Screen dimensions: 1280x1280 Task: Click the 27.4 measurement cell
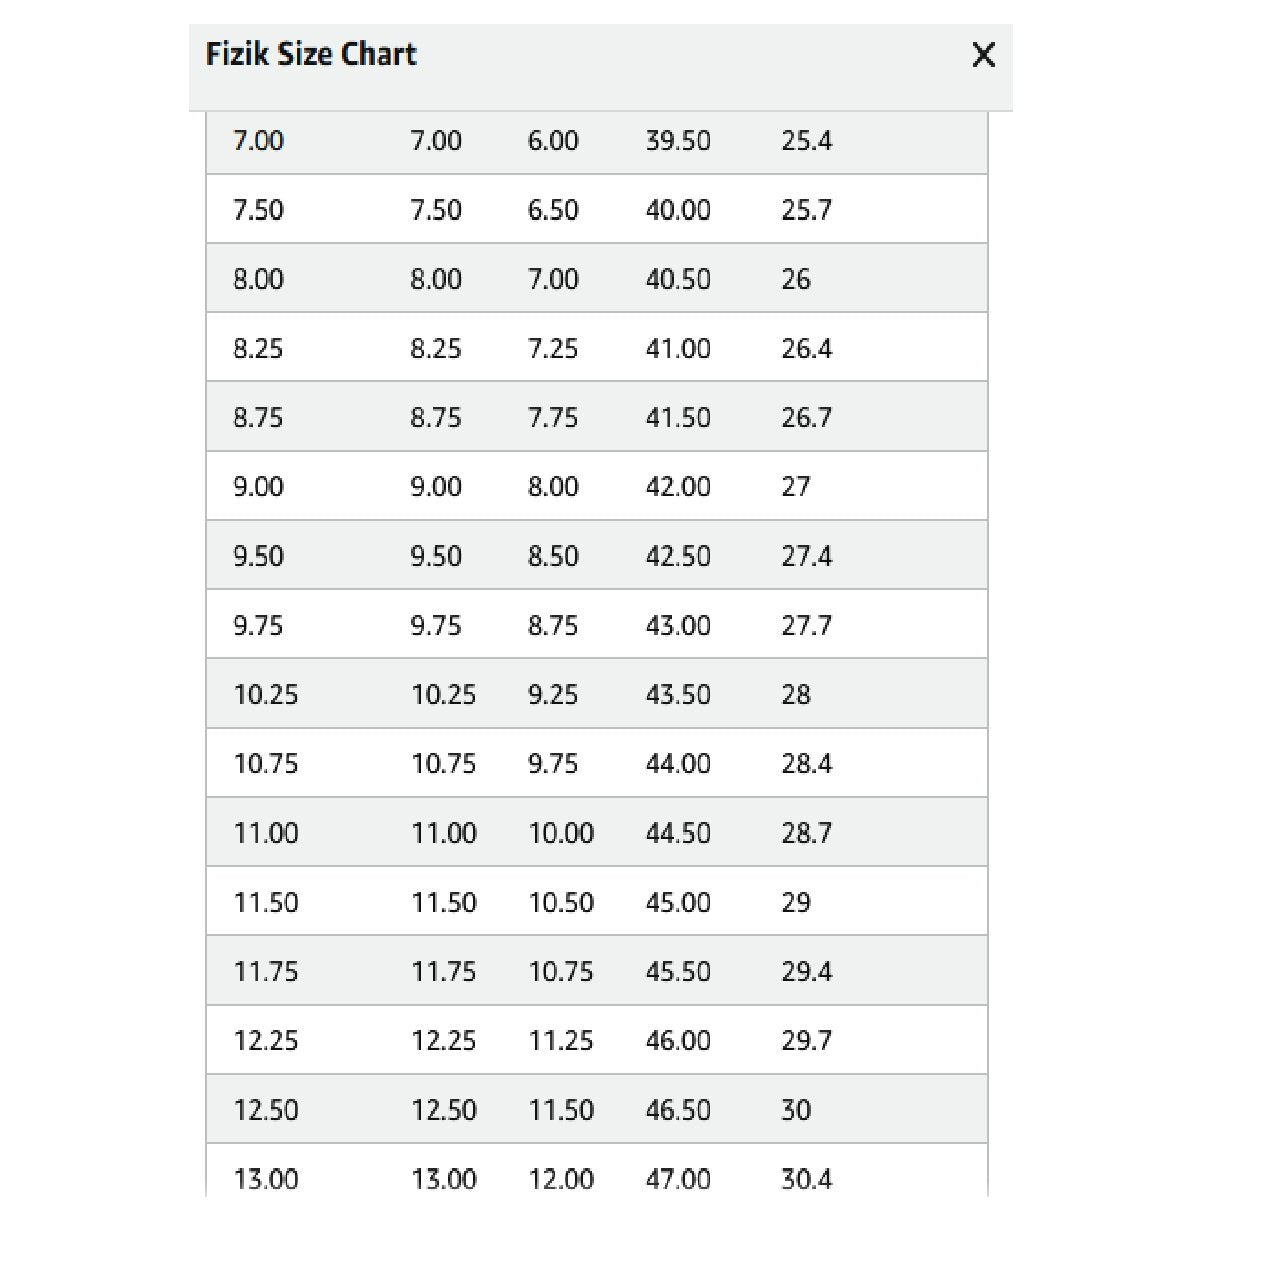tap(806, 556)
